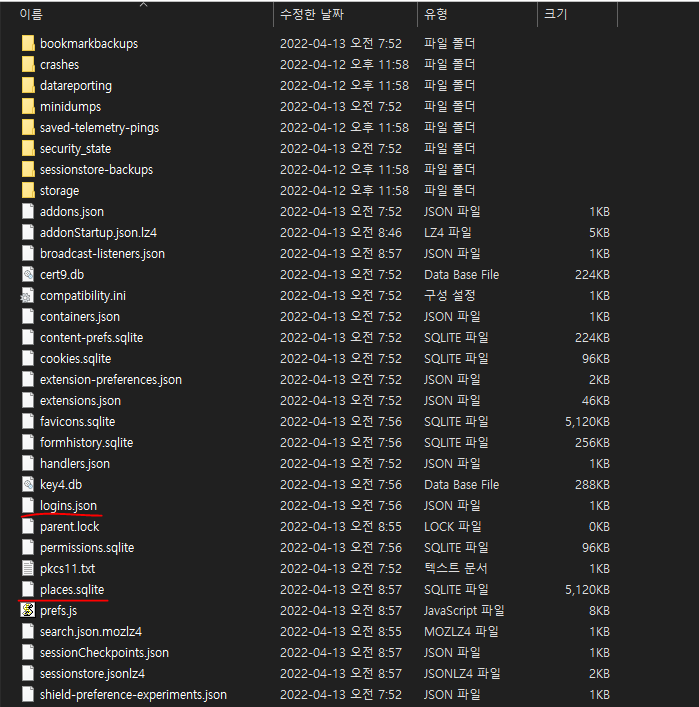The width and height of the screenshot is (699, 707).
Task: Click the LZ4 파일 type cell
Action: (448, 233)
